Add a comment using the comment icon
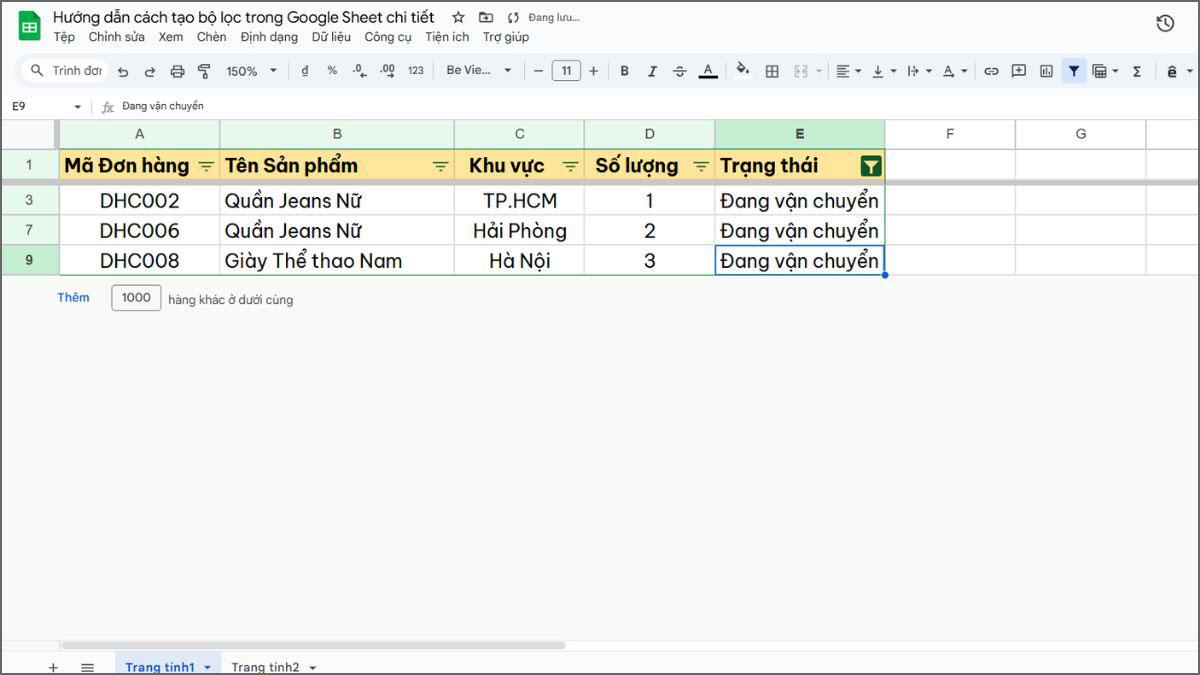 tap(1019, 70)
